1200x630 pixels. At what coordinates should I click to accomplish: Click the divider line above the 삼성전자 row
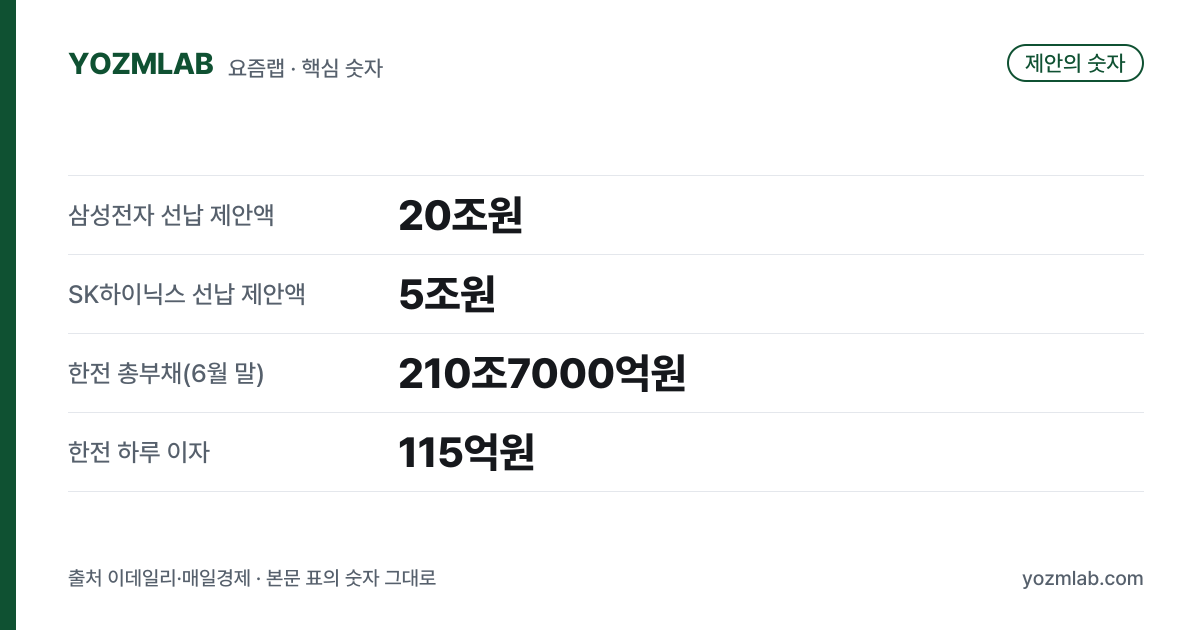606,176
